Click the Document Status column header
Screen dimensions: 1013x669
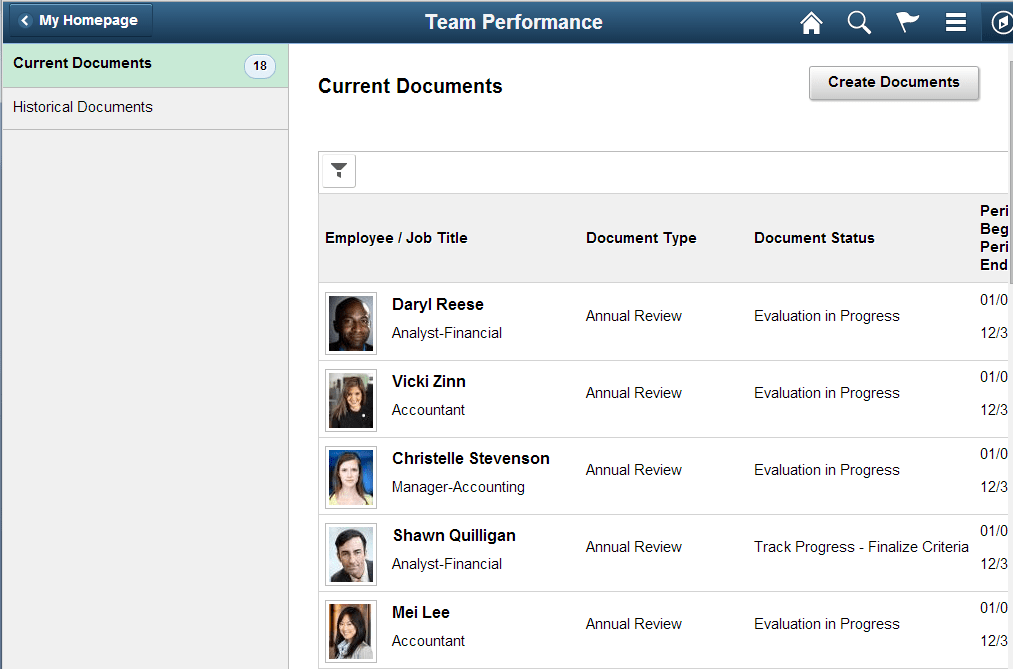(x=814, y=238)
